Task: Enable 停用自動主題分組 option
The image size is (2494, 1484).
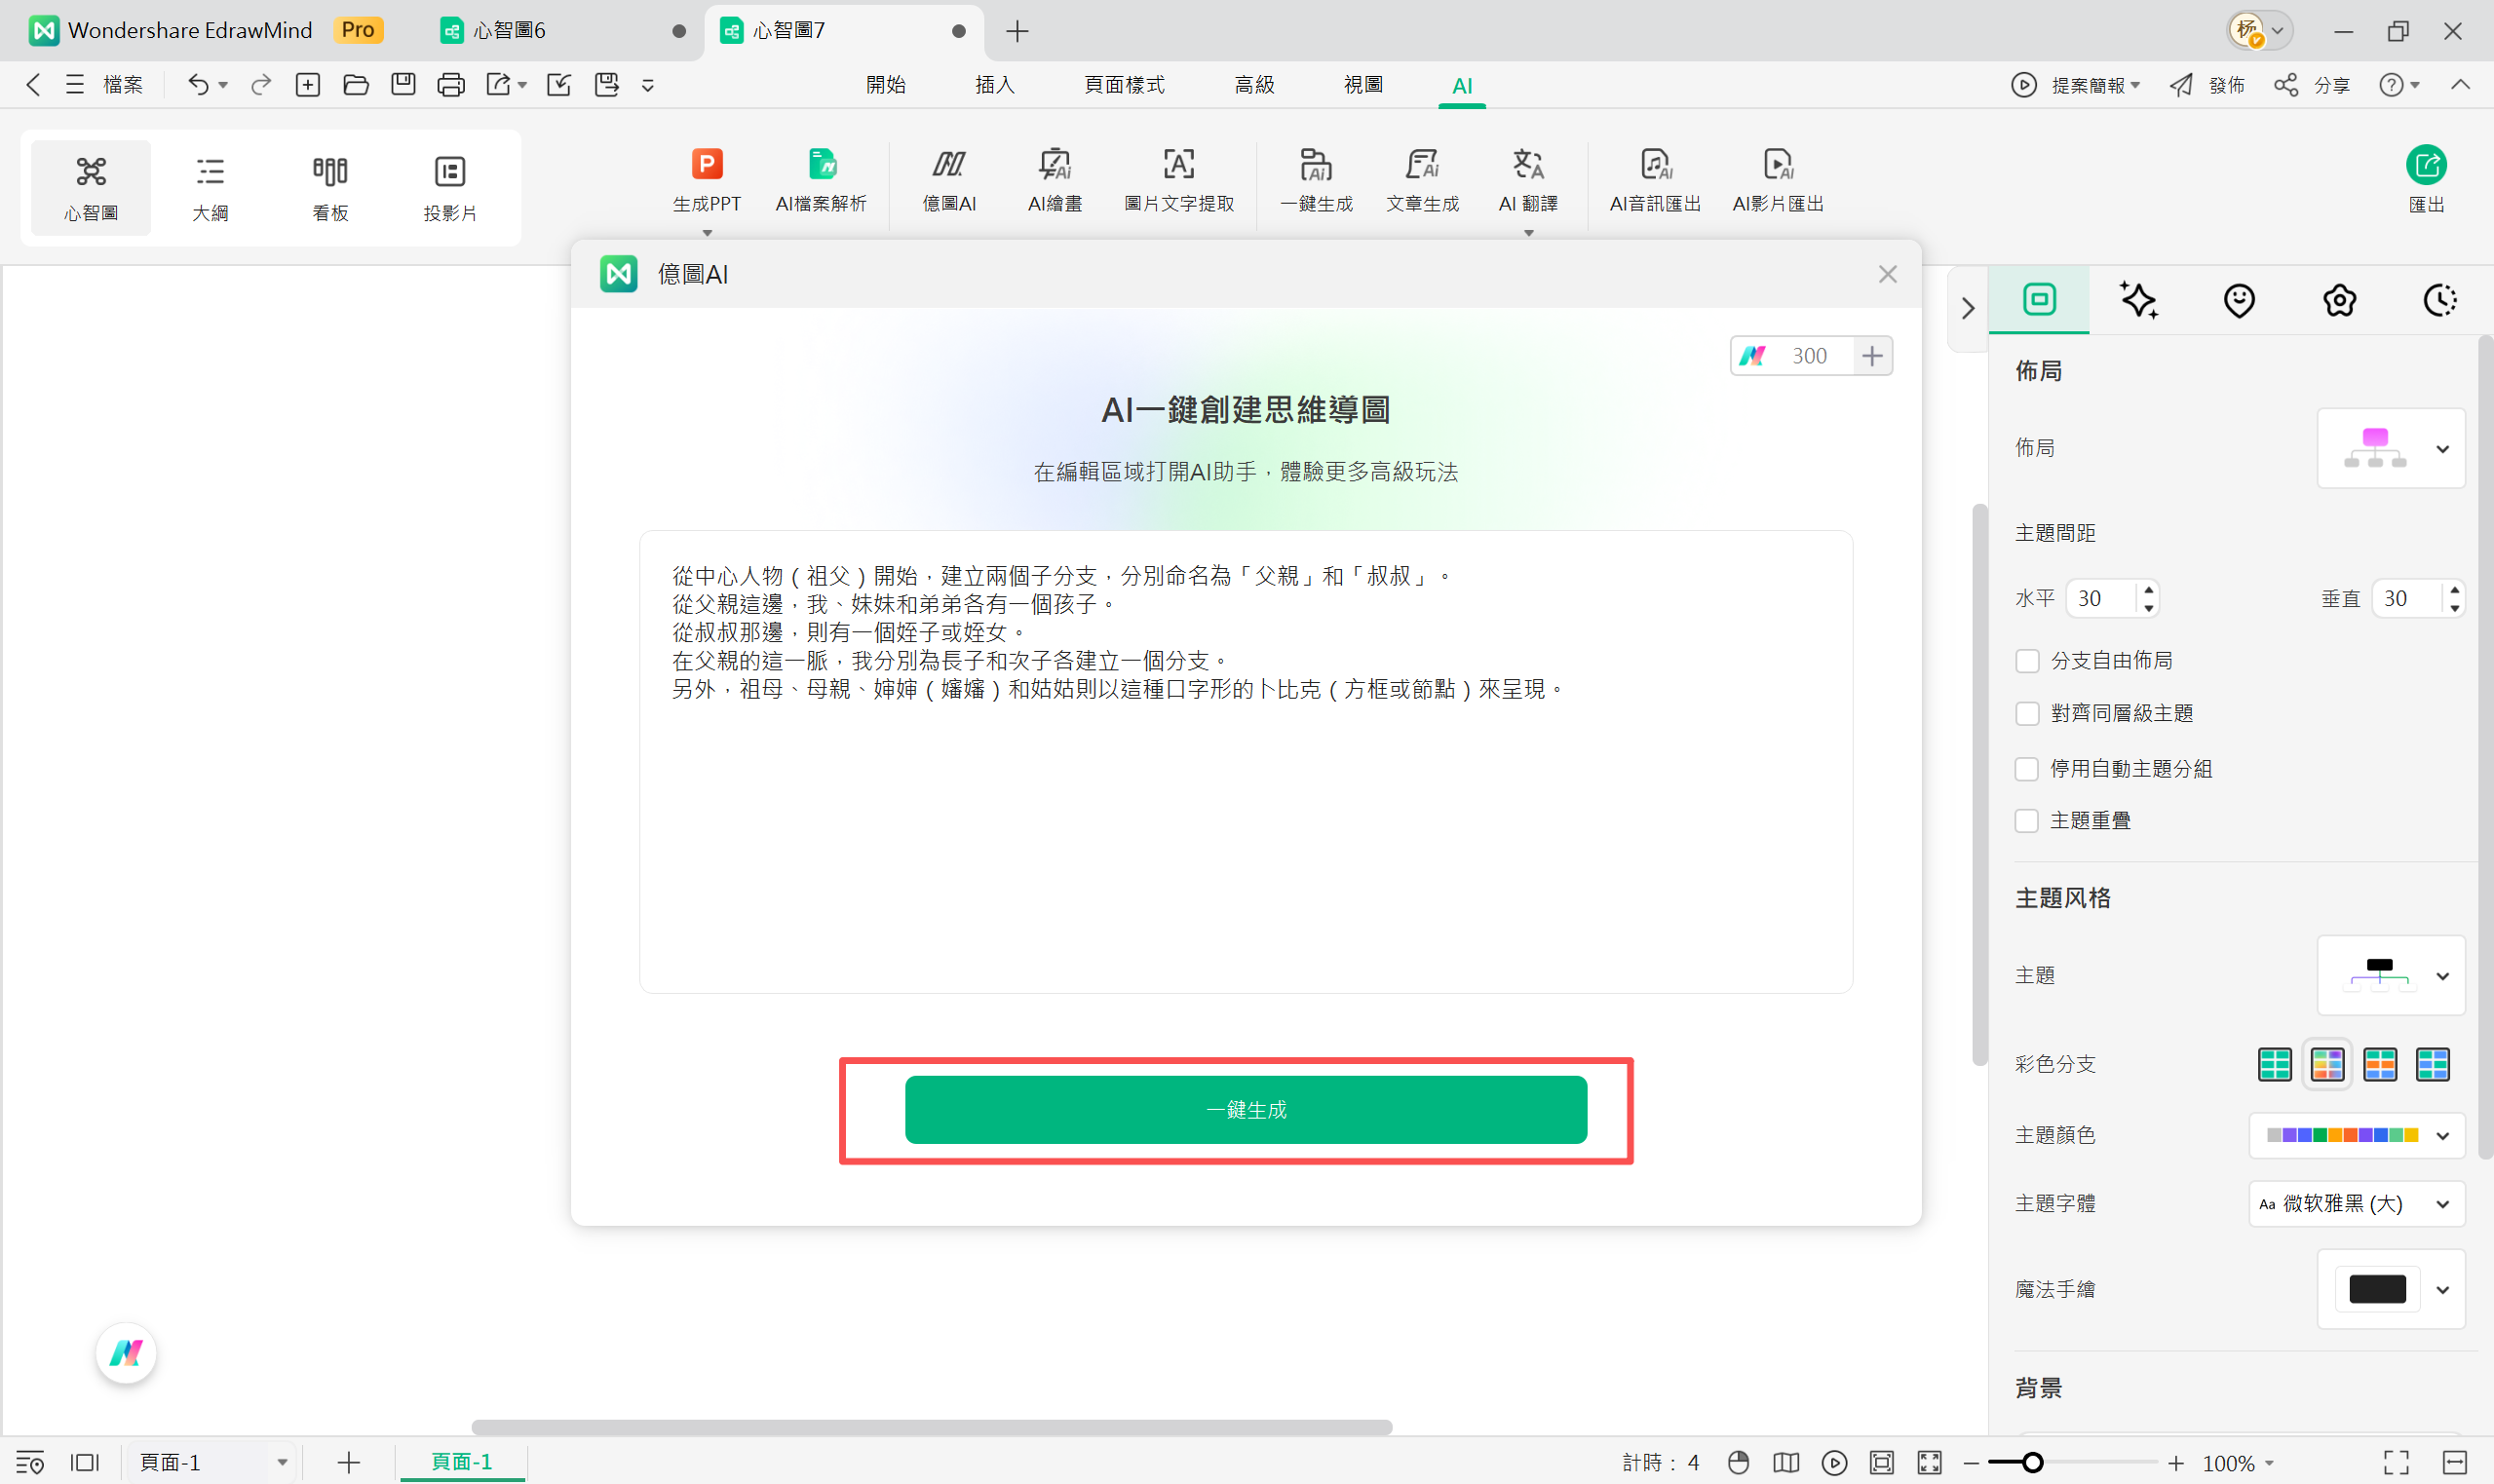Action: [2028, 768]
